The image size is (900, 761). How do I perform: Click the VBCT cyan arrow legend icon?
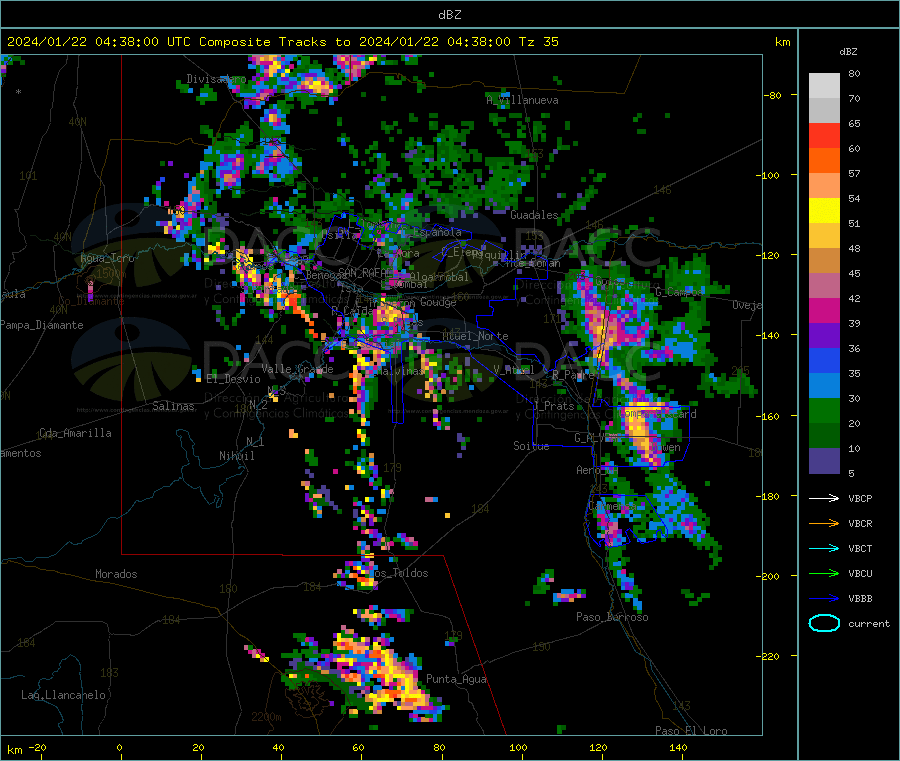tap(824, 549)
